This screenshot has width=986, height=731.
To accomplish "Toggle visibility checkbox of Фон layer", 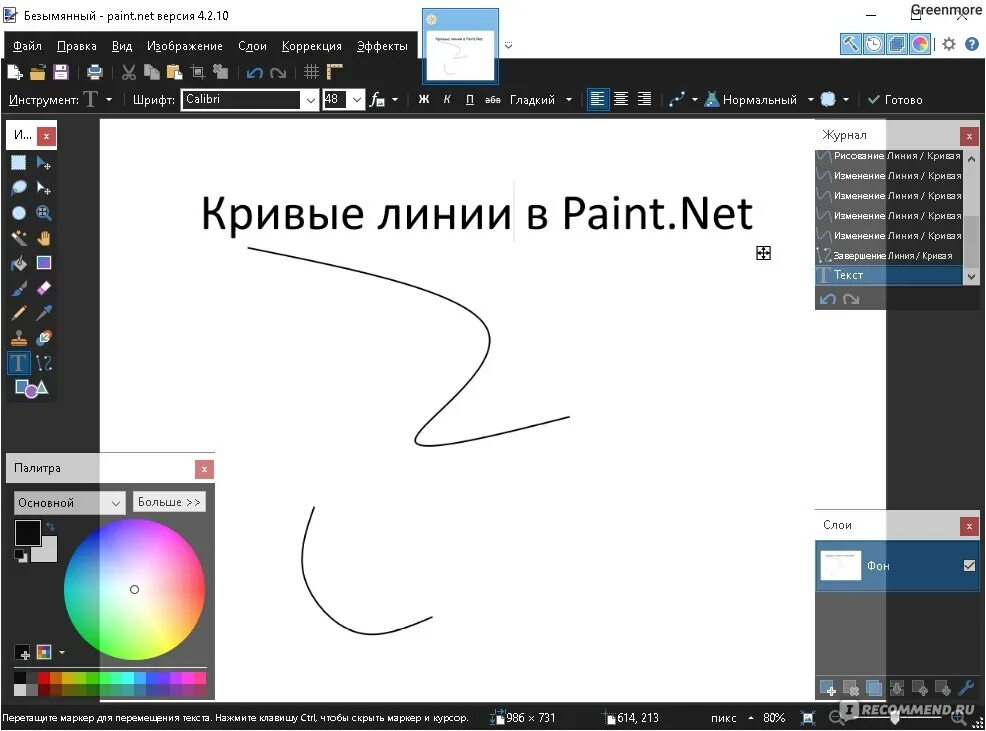I will [x=969, y=566].
